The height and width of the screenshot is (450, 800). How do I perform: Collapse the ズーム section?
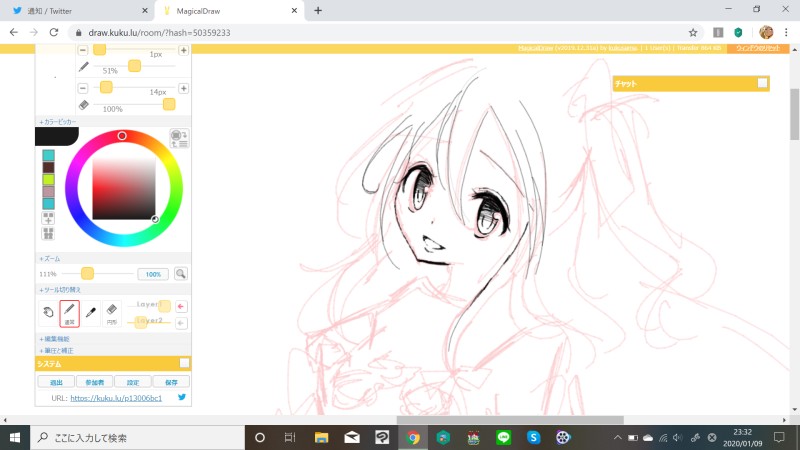click(x=50, y=259)
